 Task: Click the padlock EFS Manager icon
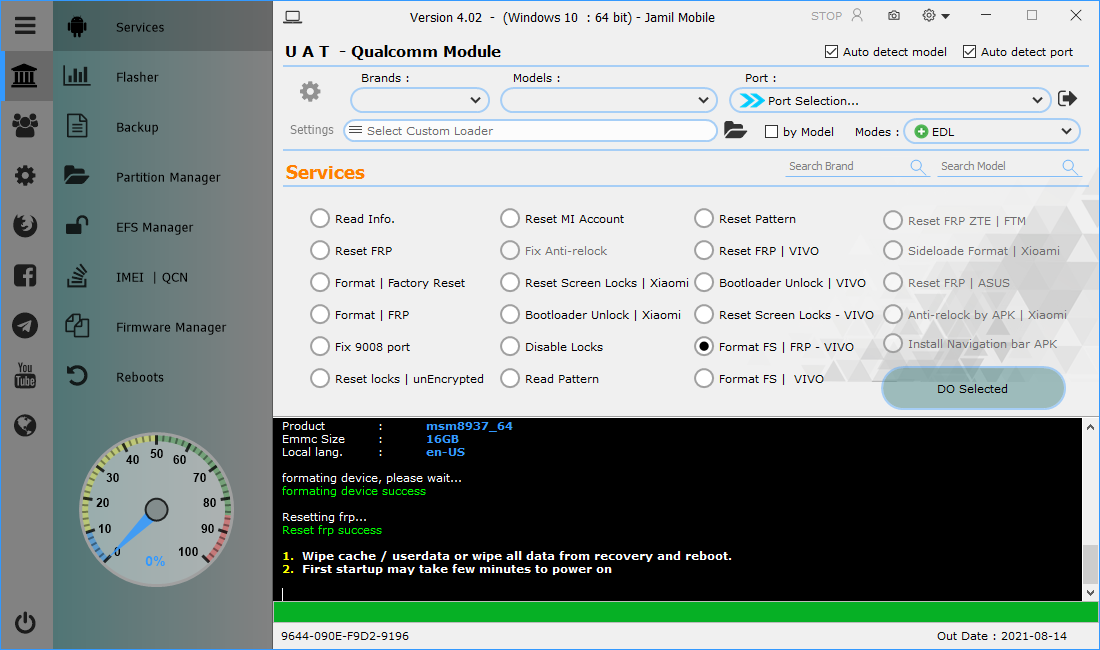coord(76,225)
